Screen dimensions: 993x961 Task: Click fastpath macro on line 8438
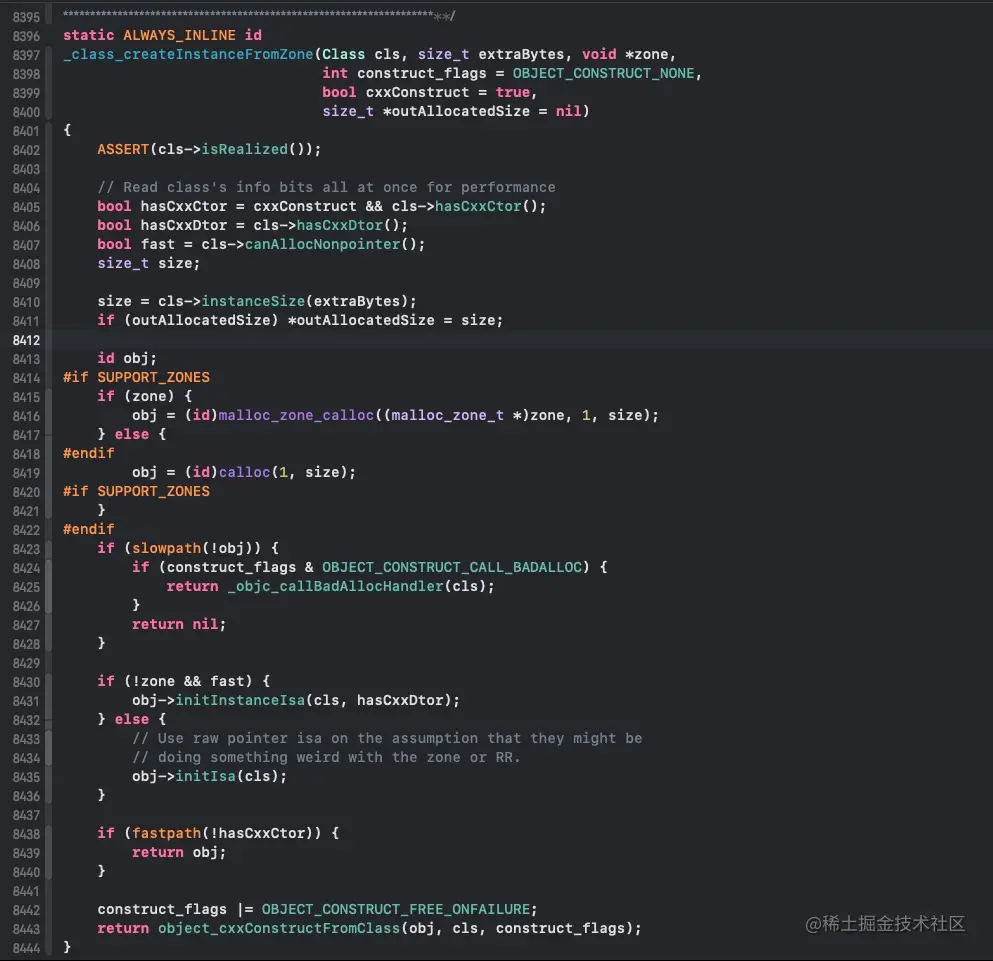coord(166,834)
